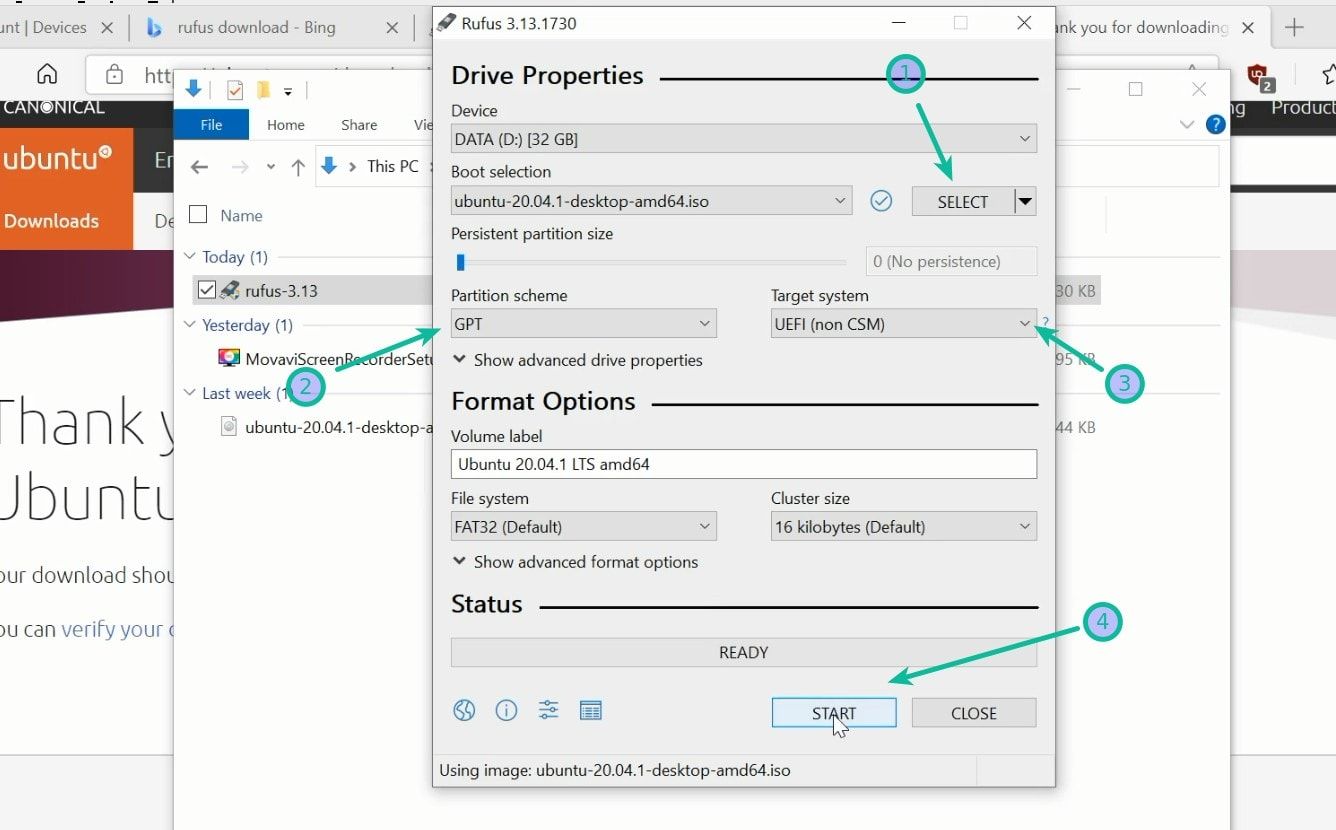Screen dimensions: 1336x830
Task: Open the Cluster size dropdown
Action: pos(903,526)
